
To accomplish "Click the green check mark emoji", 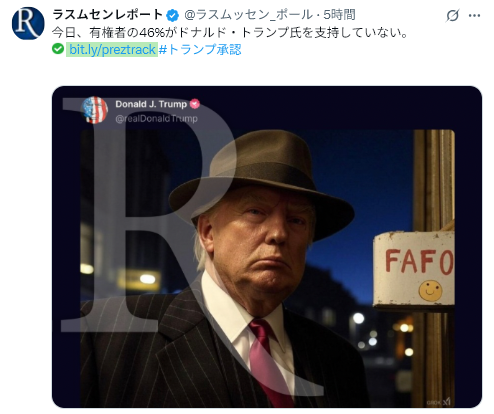I will (x=58, y=49).
